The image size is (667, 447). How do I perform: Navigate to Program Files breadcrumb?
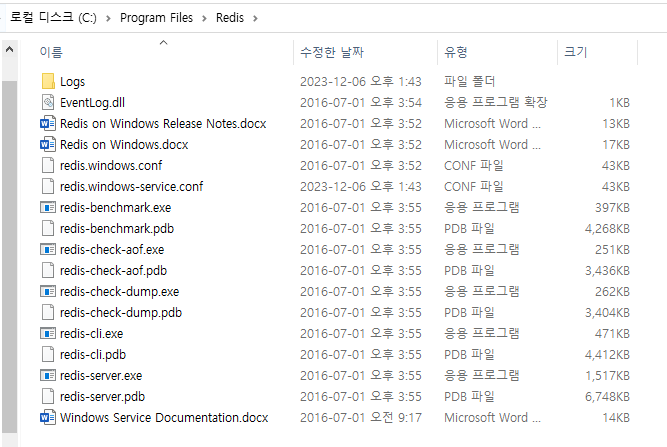tap(156, 17)
